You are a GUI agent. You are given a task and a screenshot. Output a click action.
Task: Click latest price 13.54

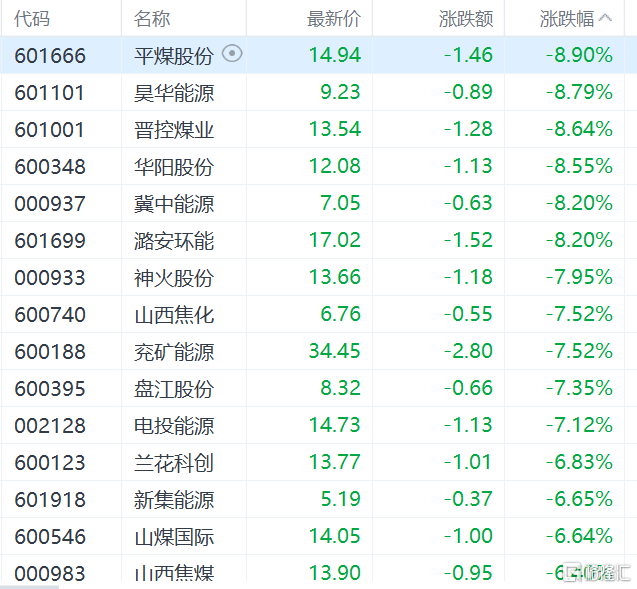(335, 129)
